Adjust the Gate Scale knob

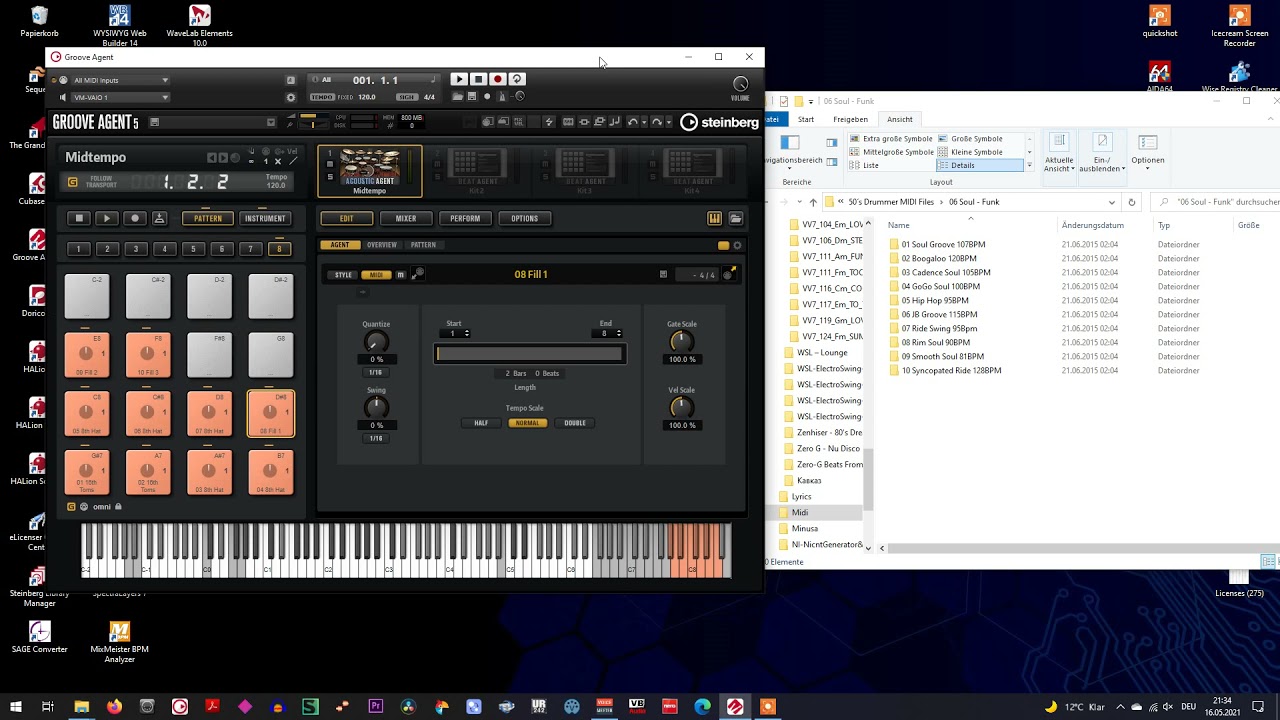(x=681, y=341)
